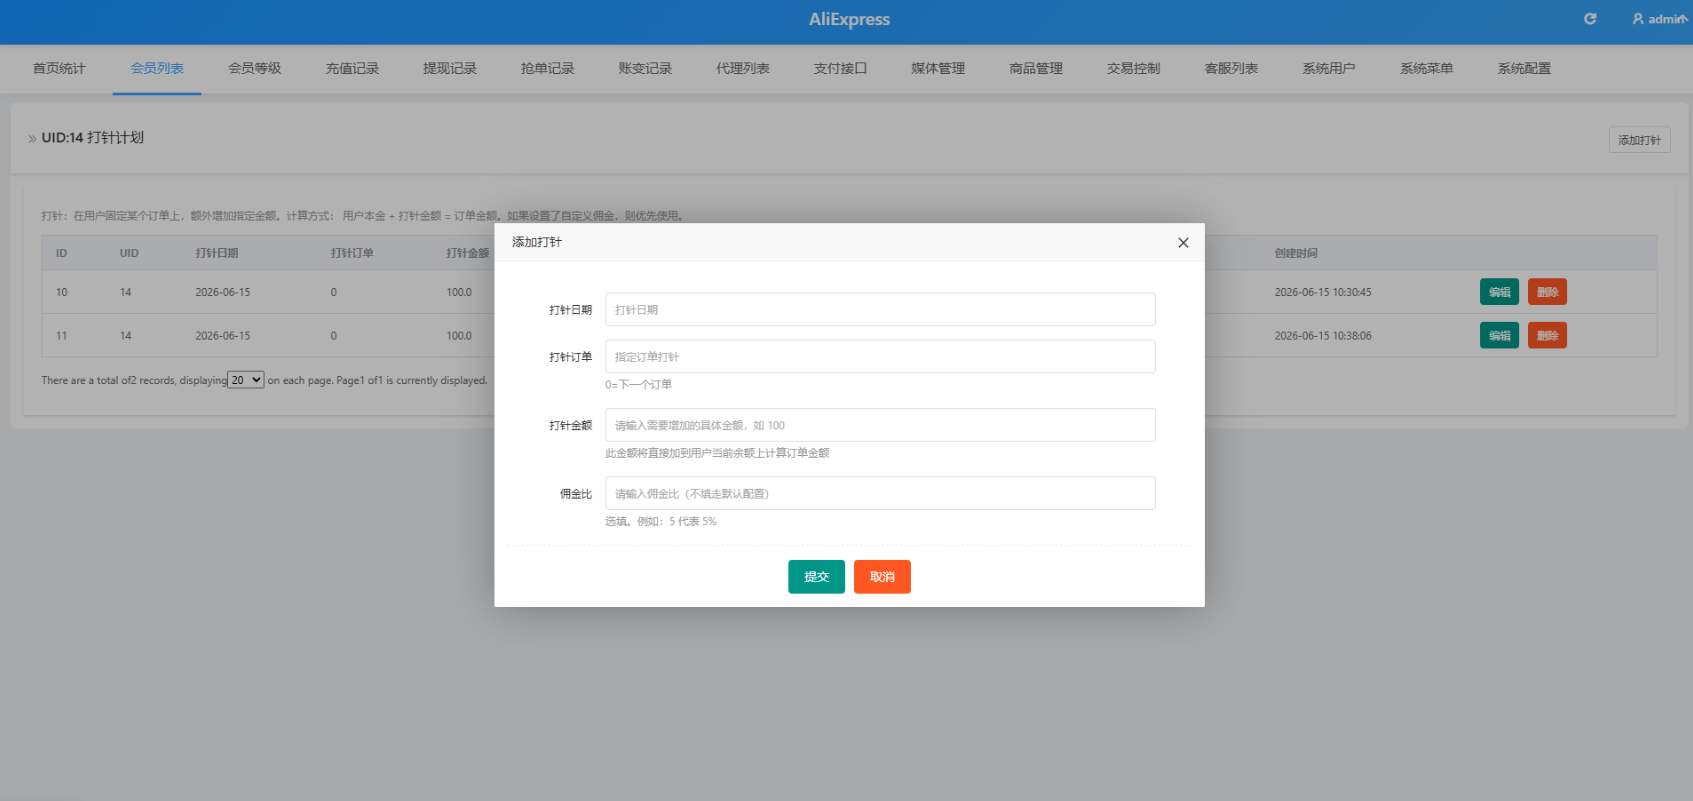Click the 100.0 amount in row ID 10
This screenshot has height=801, width=1693.
click(459, 293)
